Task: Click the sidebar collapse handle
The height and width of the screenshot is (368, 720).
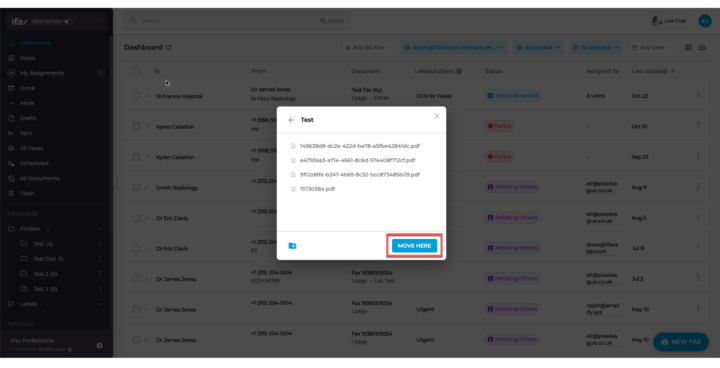Action: pos(117,183)
